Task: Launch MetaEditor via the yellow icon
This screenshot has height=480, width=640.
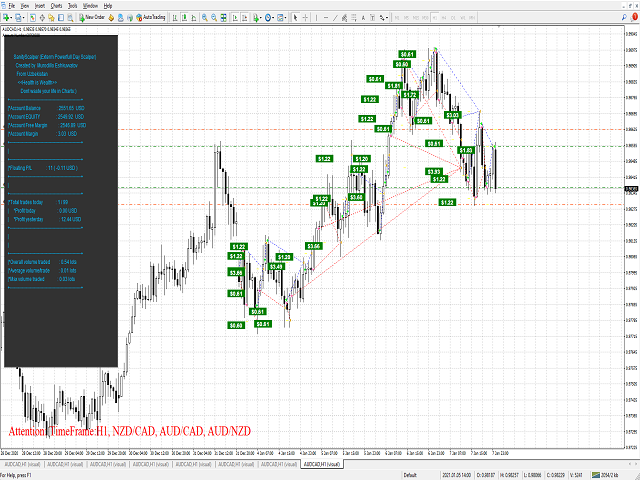Action: pyautogui.click(x=111, y=18)
